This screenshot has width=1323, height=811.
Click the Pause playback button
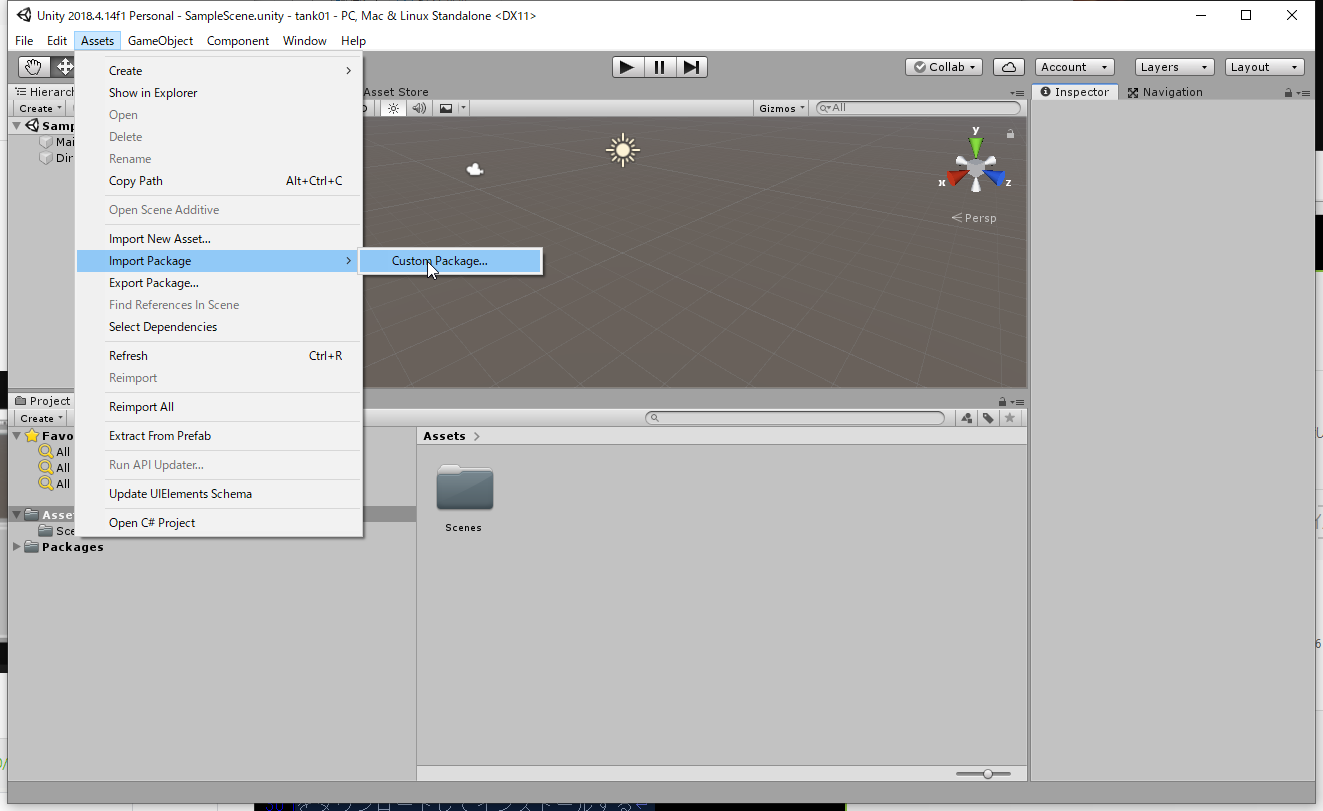pos(659,67)
